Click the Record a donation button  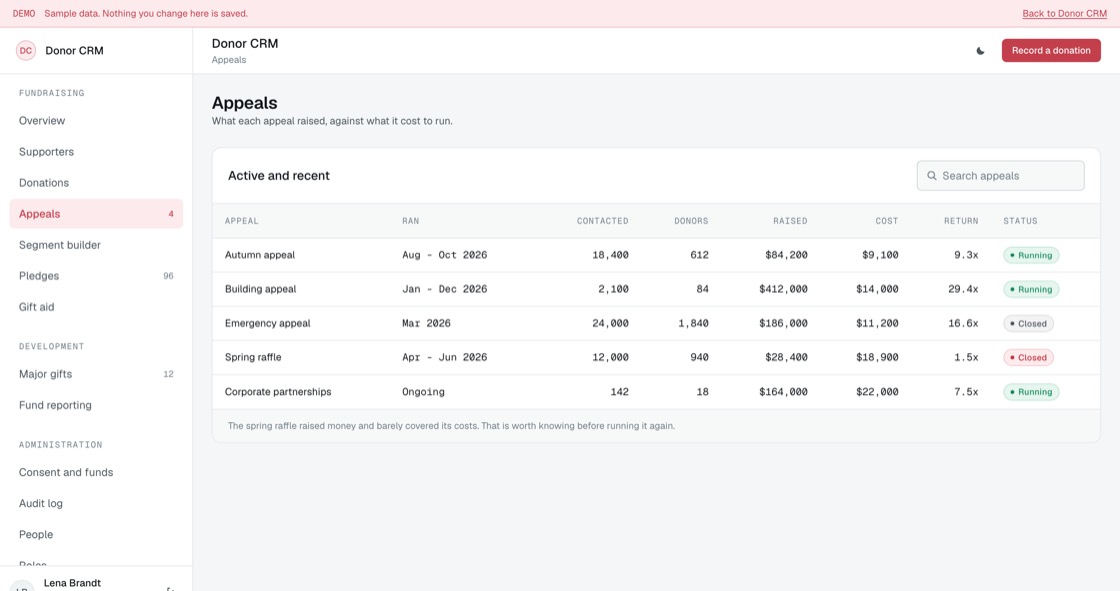1051,51
